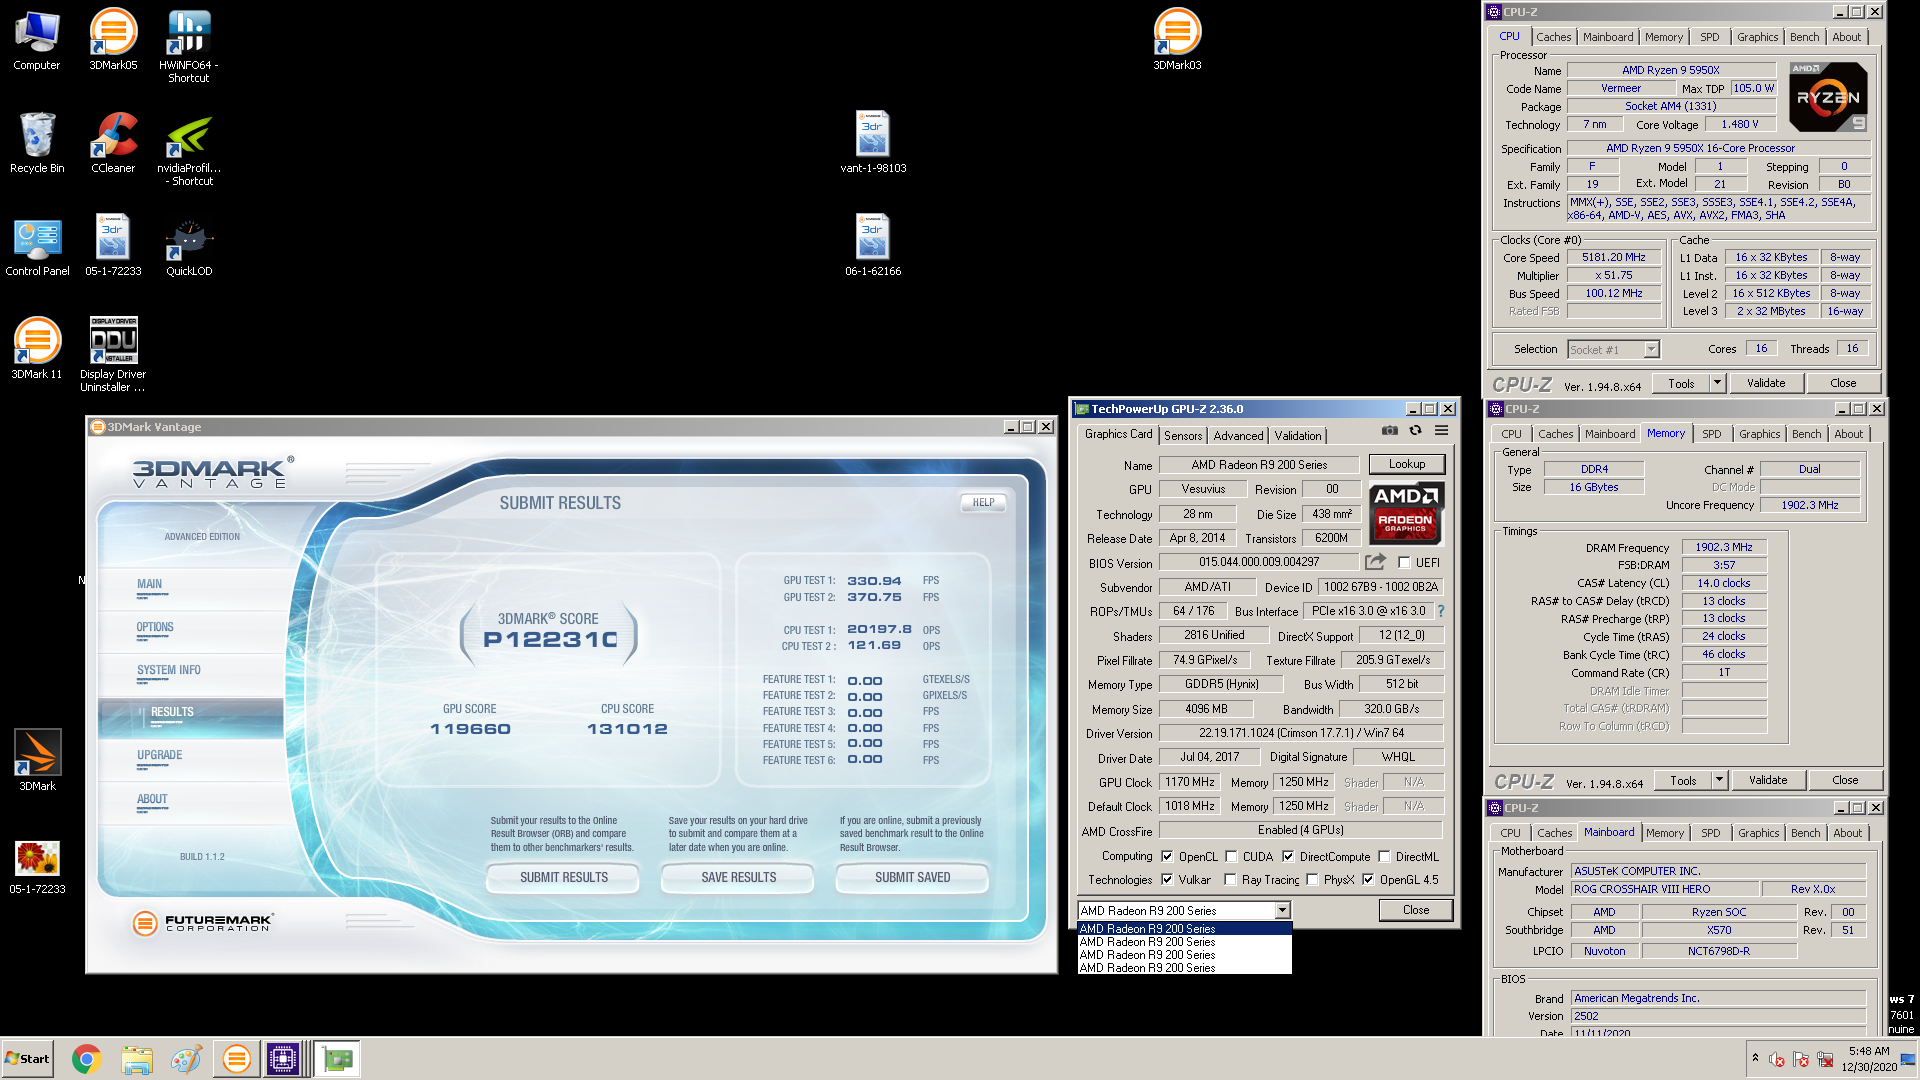Open the GPU-Z hamburger menu
This screenshot has width=1920, height=1080.
(1441, 431)
